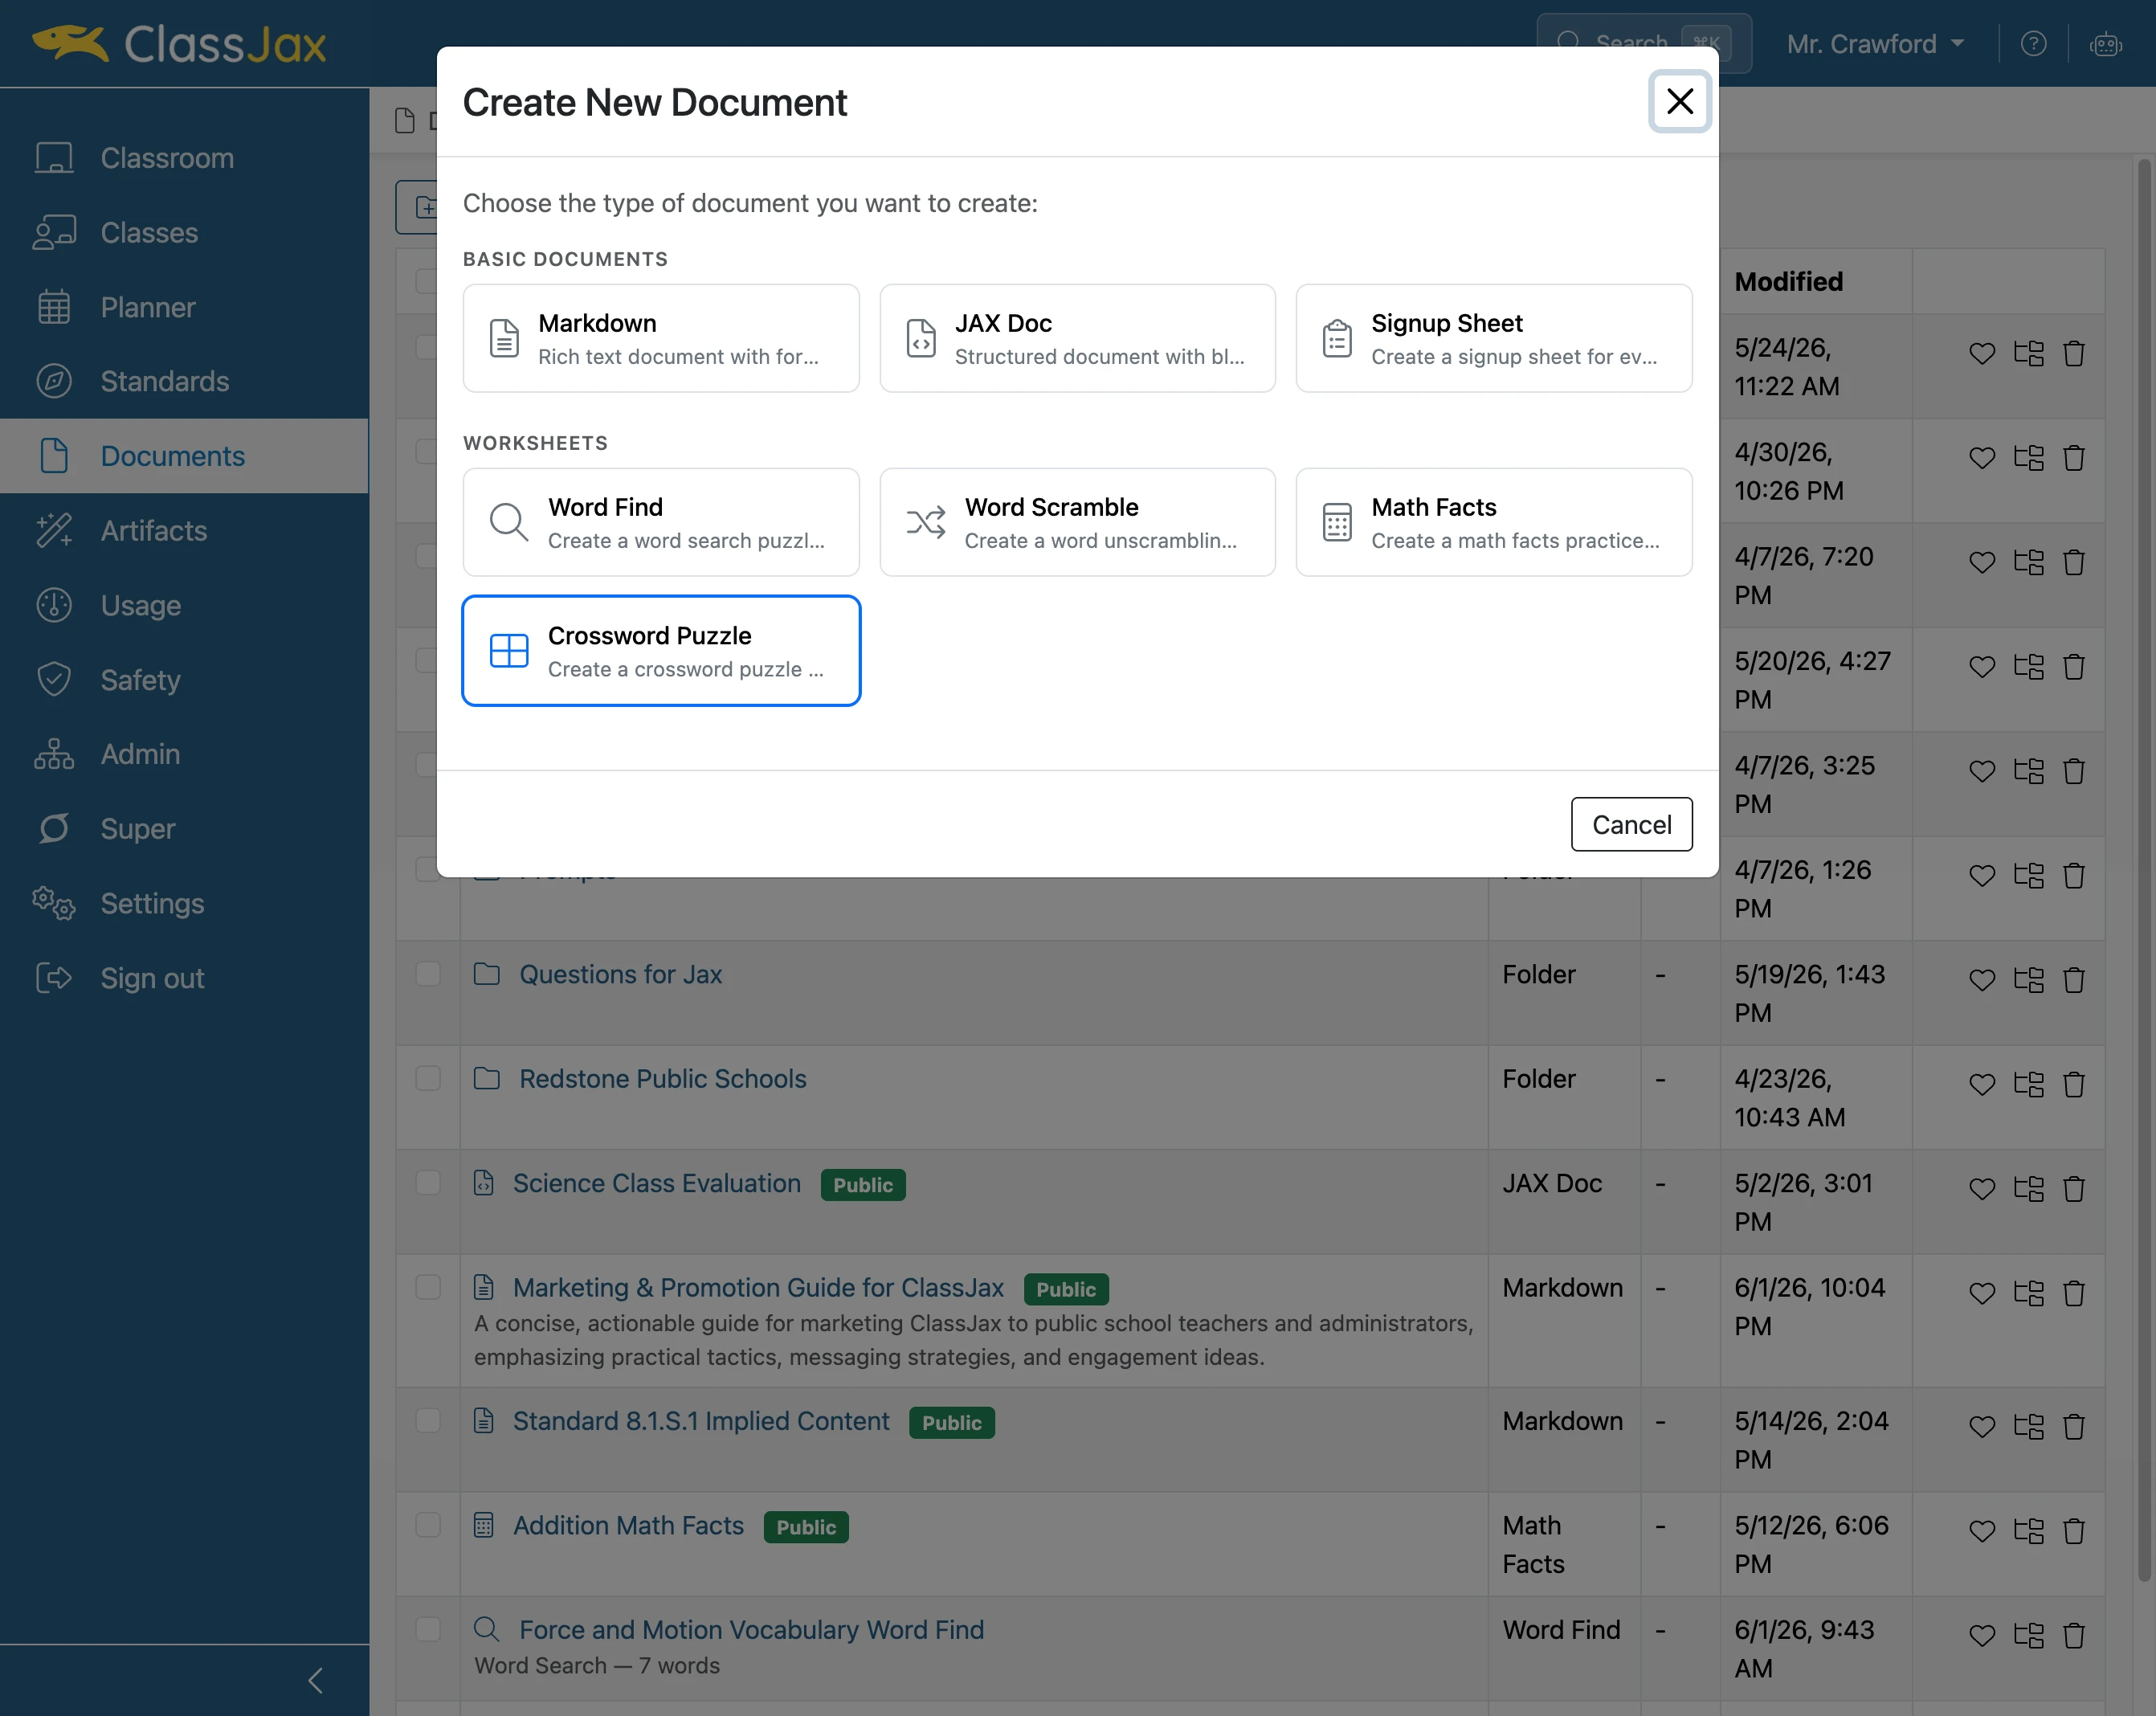This screenshot has height=1716, width=2156.
Task: Tick the Addition Math Facts checkbox
Action: (428, 1525)
